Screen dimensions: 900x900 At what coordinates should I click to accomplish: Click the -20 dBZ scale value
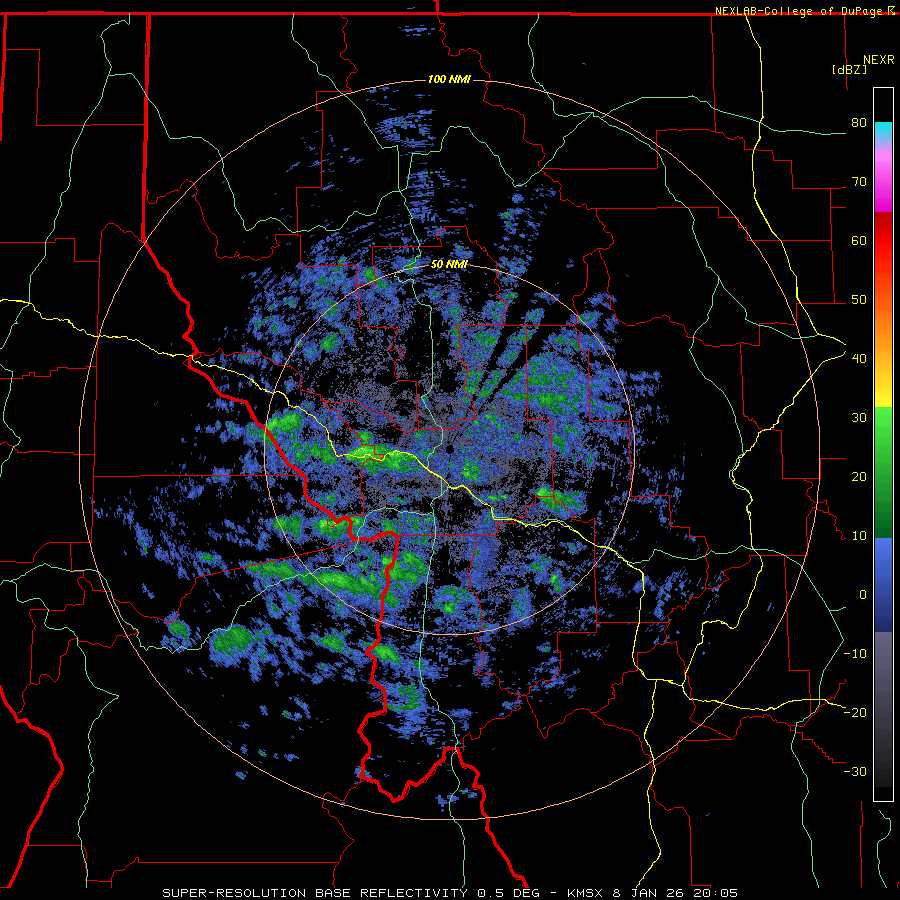[855, 713]
